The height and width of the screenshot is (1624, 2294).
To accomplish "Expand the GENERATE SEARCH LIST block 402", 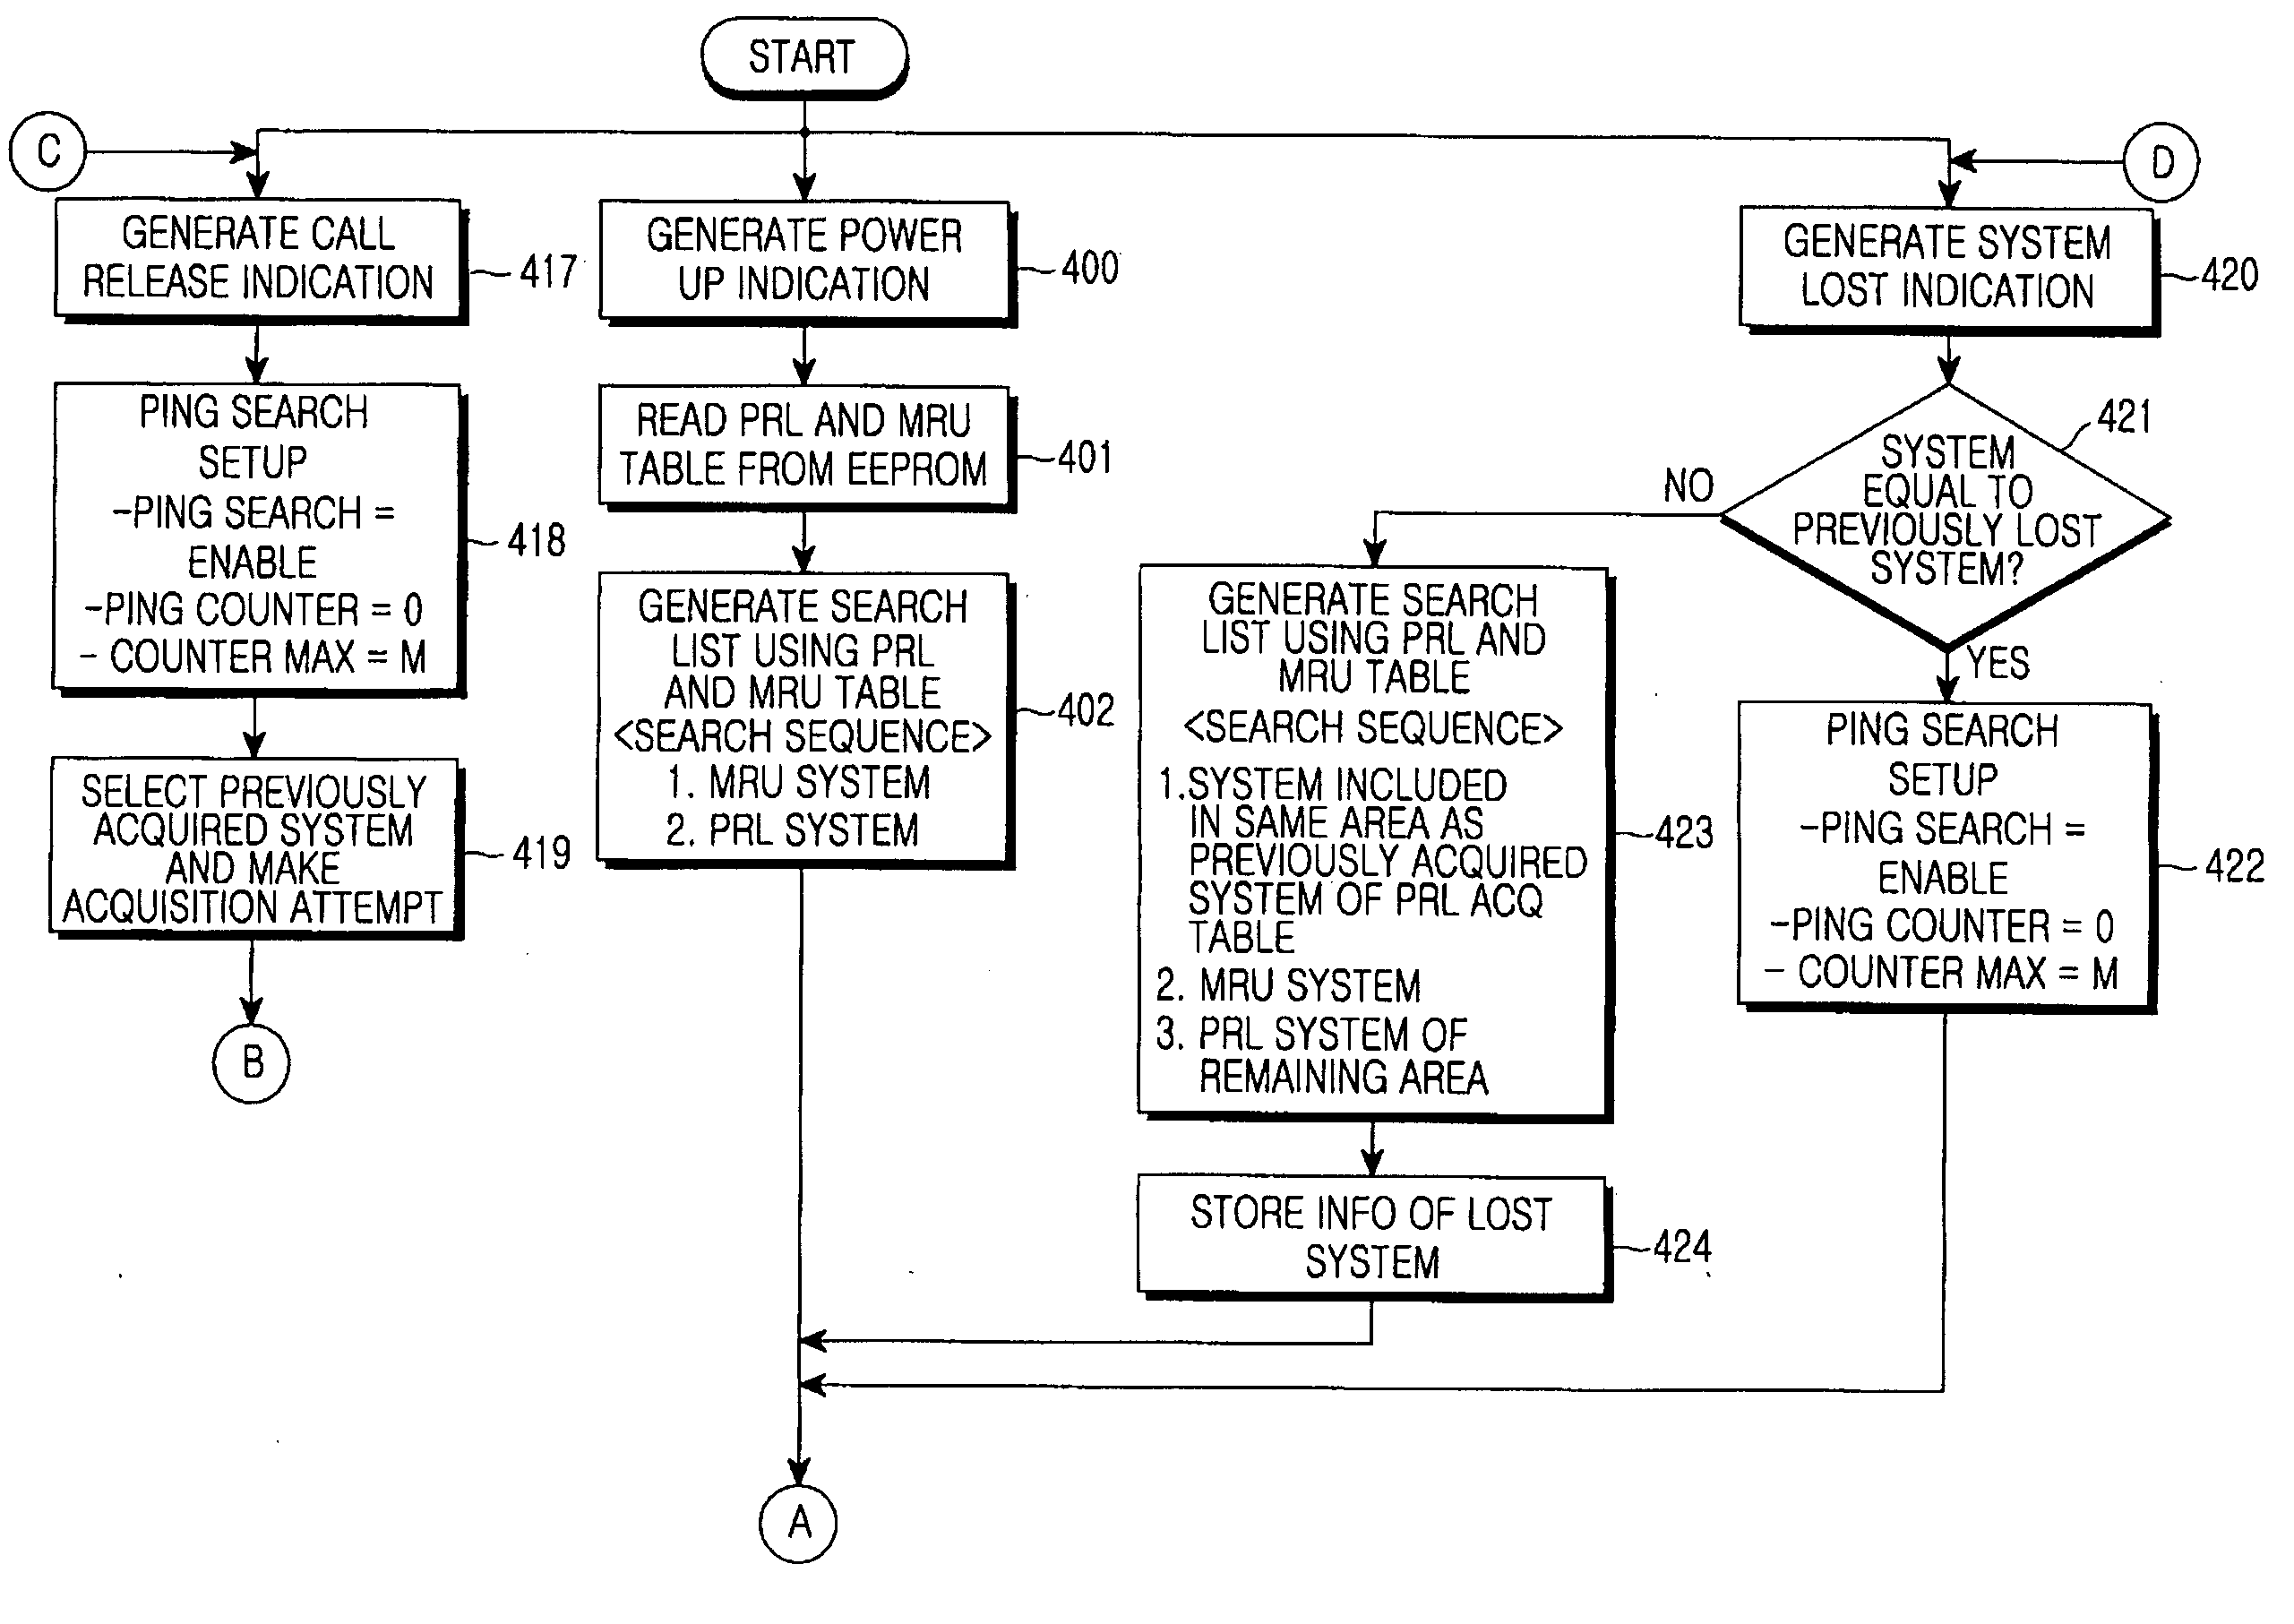I will click(789, 701).
